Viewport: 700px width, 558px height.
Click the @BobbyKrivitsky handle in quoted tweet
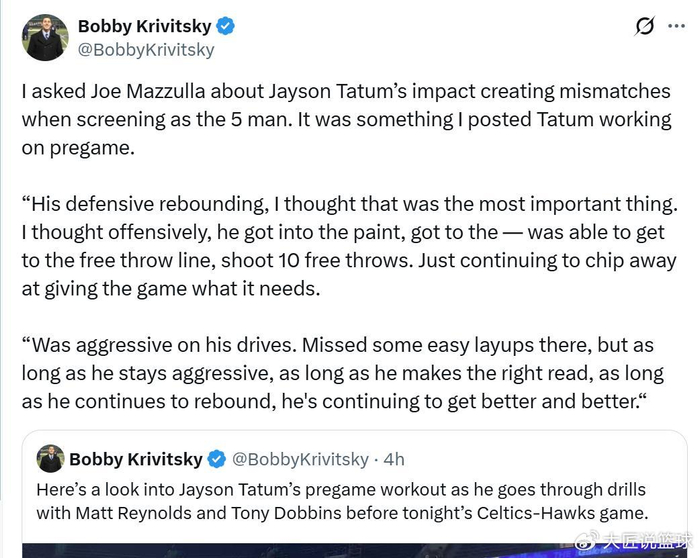point(301,460)
